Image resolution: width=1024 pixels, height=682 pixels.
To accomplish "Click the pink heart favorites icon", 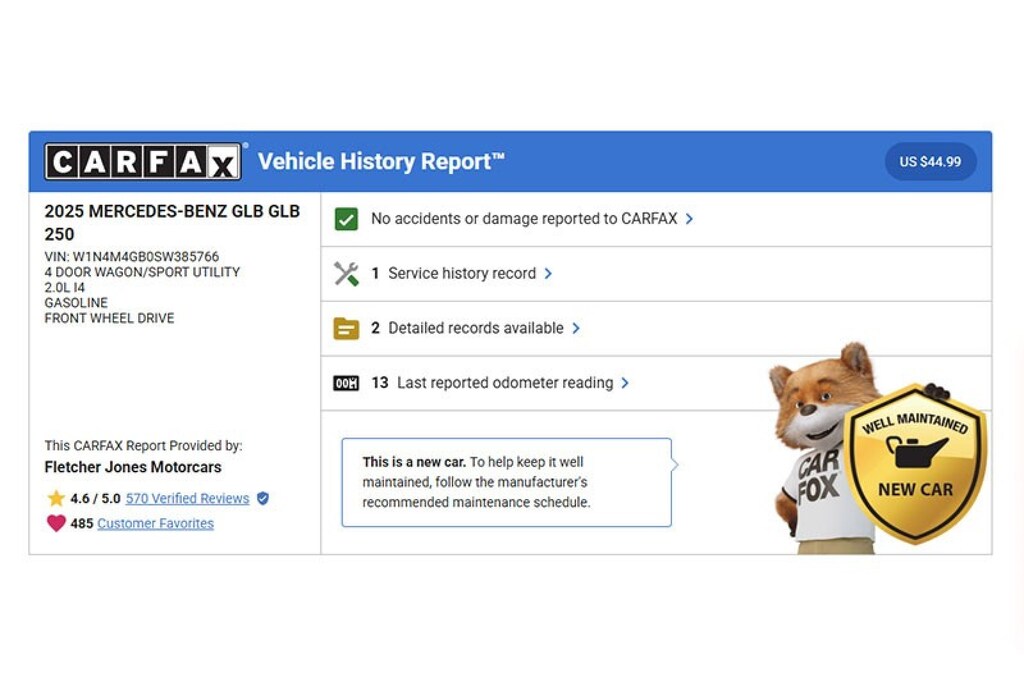I will (56, 523).
